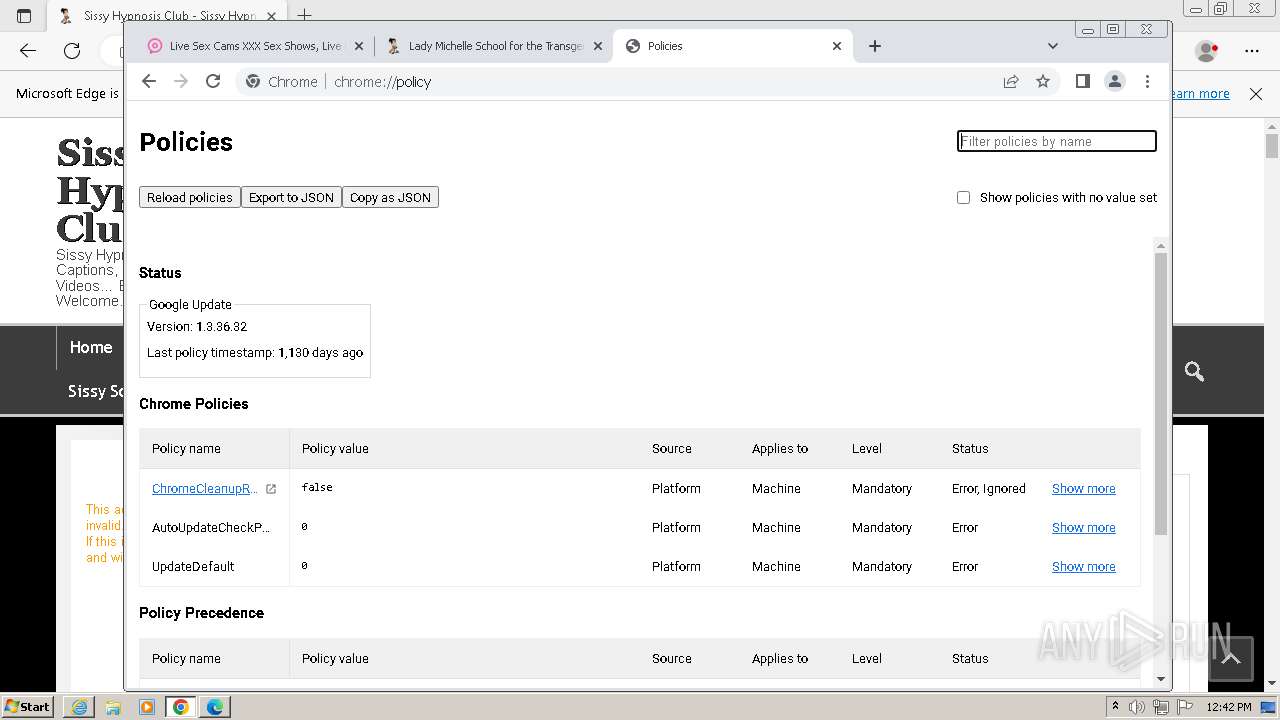Show hidden system tray icons
Viewport: 1280px width, 720px height.
(x=1116, y=707)
